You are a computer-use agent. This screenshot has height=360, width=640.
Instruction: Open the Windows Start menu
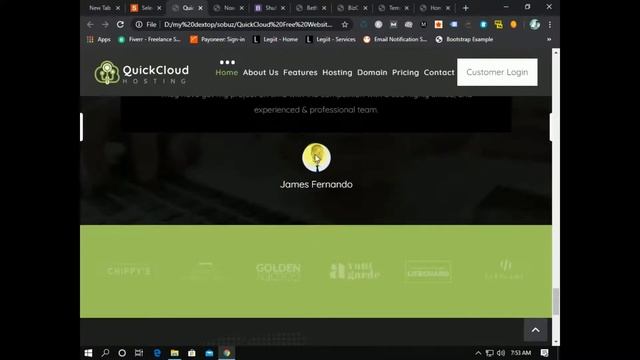click(88, 353)
